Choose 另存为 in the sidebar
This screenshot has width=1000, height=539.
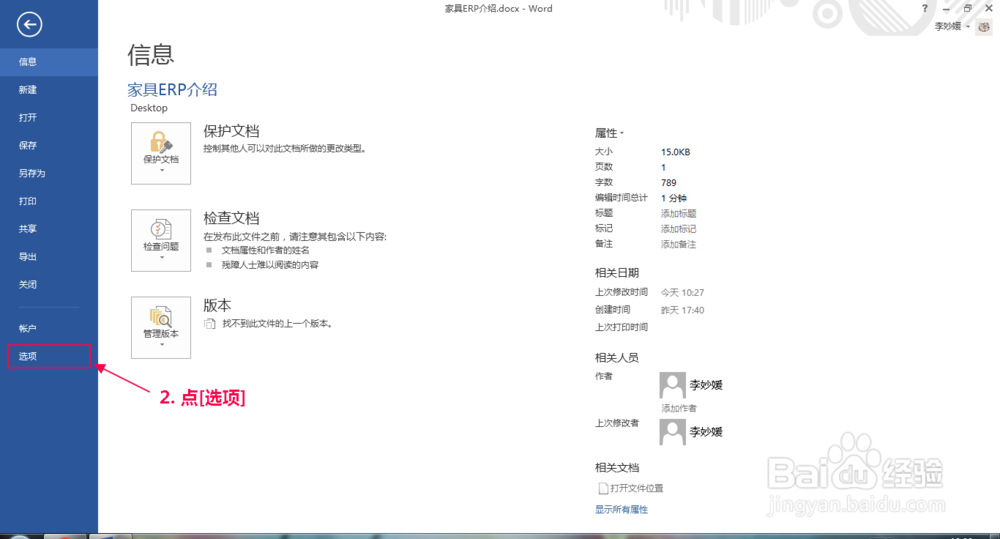click(49, 173)
